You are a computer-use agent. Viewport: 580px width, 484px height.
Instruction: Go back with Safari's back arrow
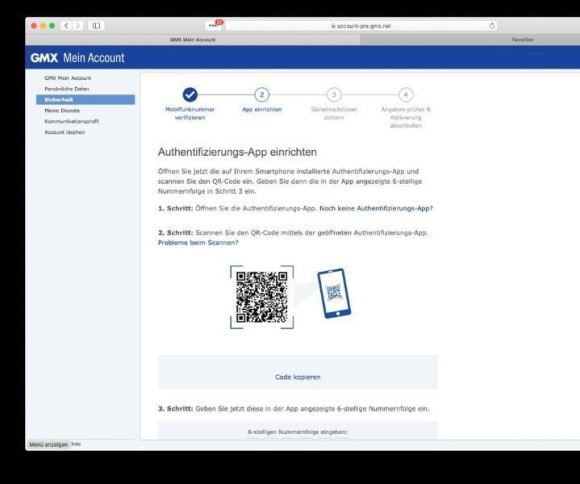coord(66,26)
